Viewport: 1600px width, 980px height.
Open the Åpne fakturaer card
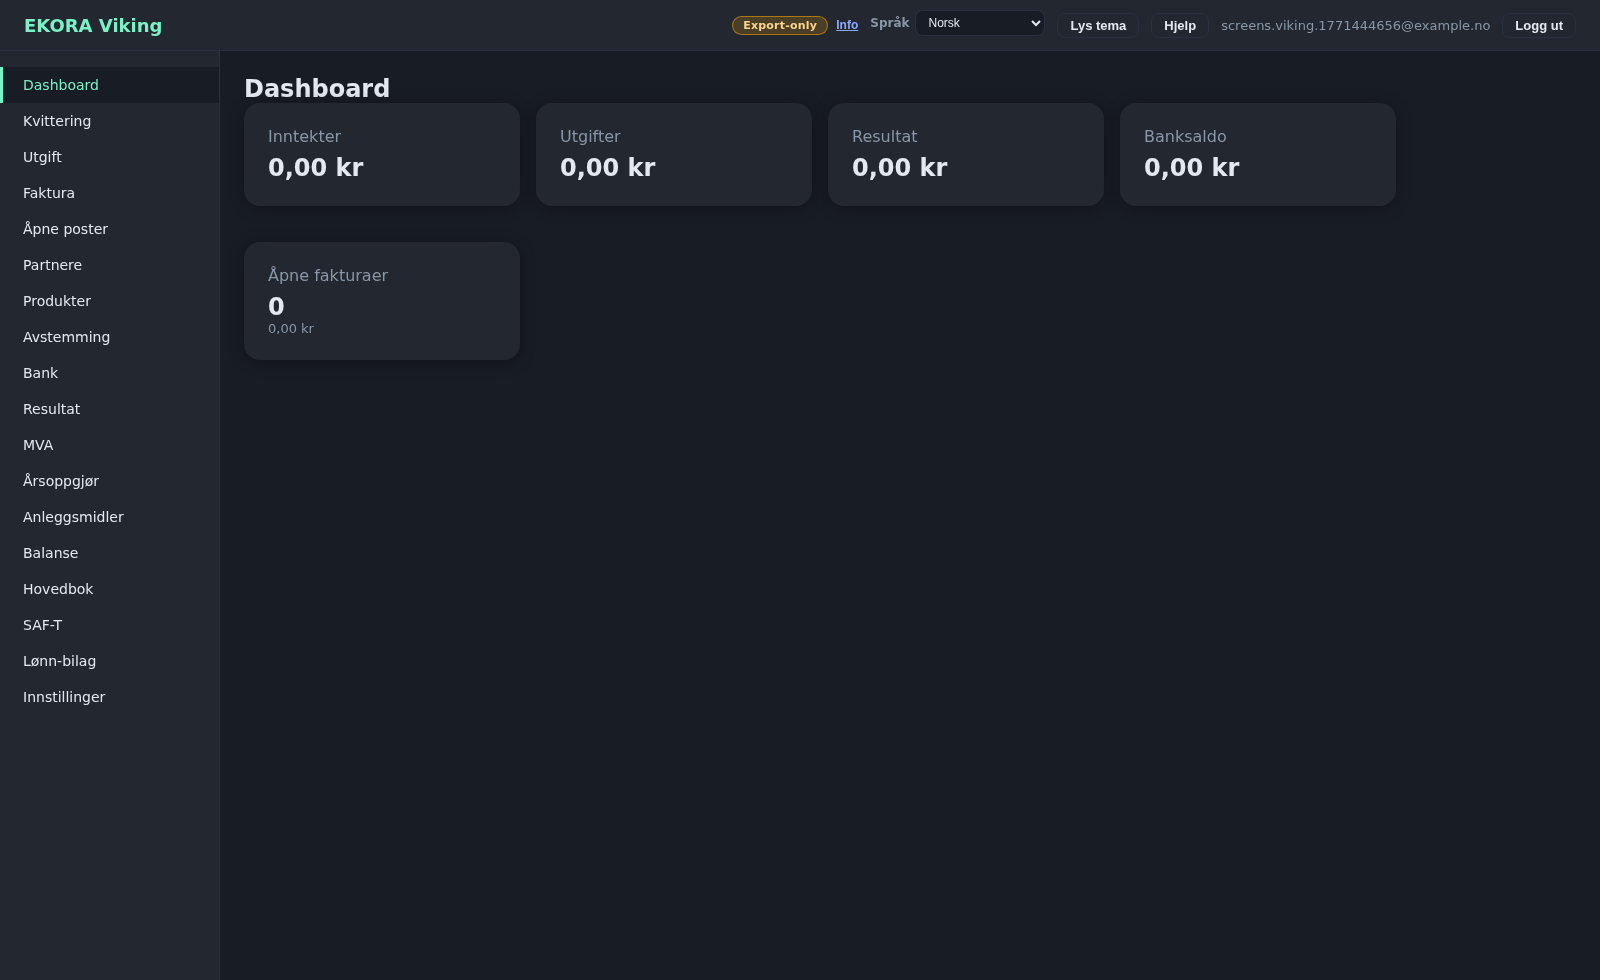pos(382,301)
